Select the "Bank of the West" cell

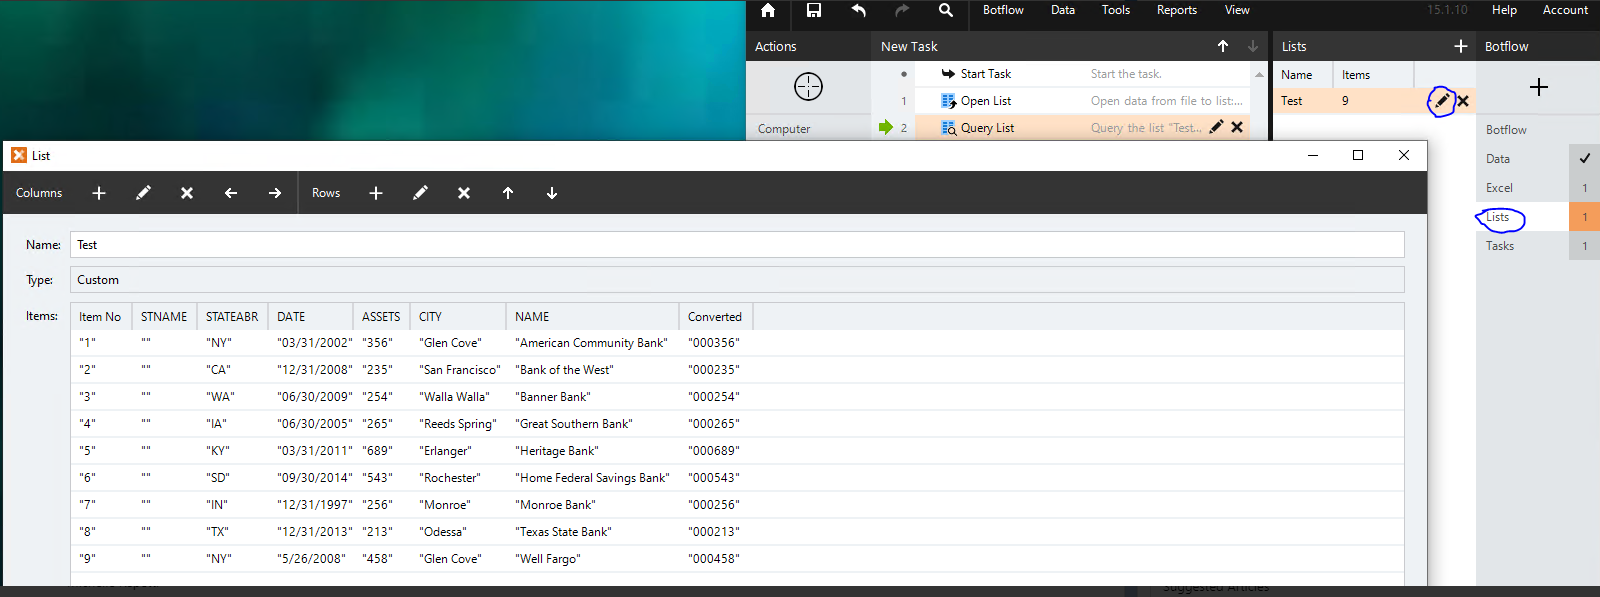click(564, 370)
